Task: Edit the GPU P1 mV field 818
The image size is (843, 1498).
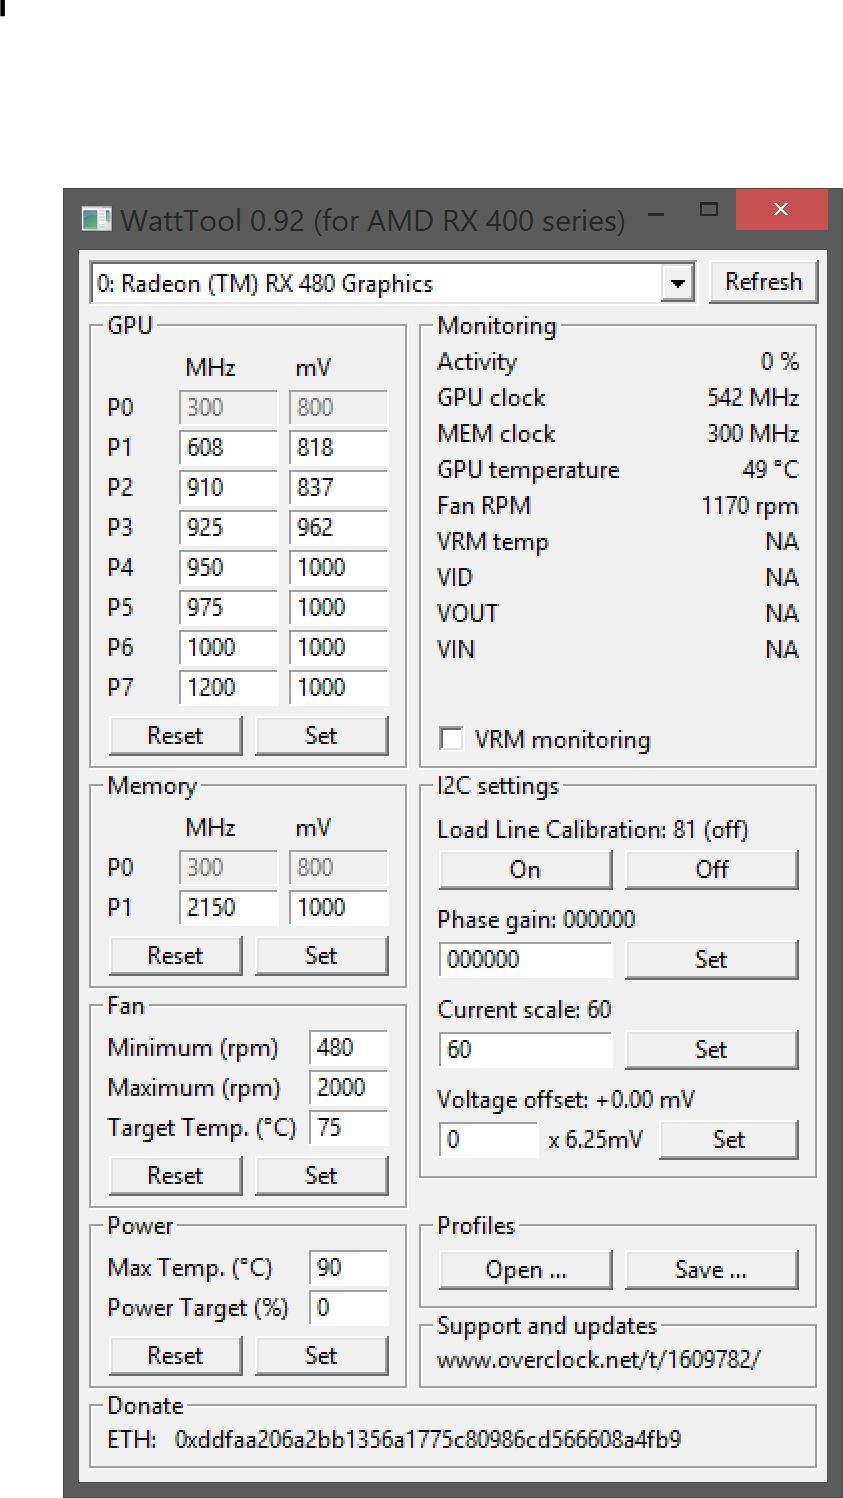Action: pos(338,447)
